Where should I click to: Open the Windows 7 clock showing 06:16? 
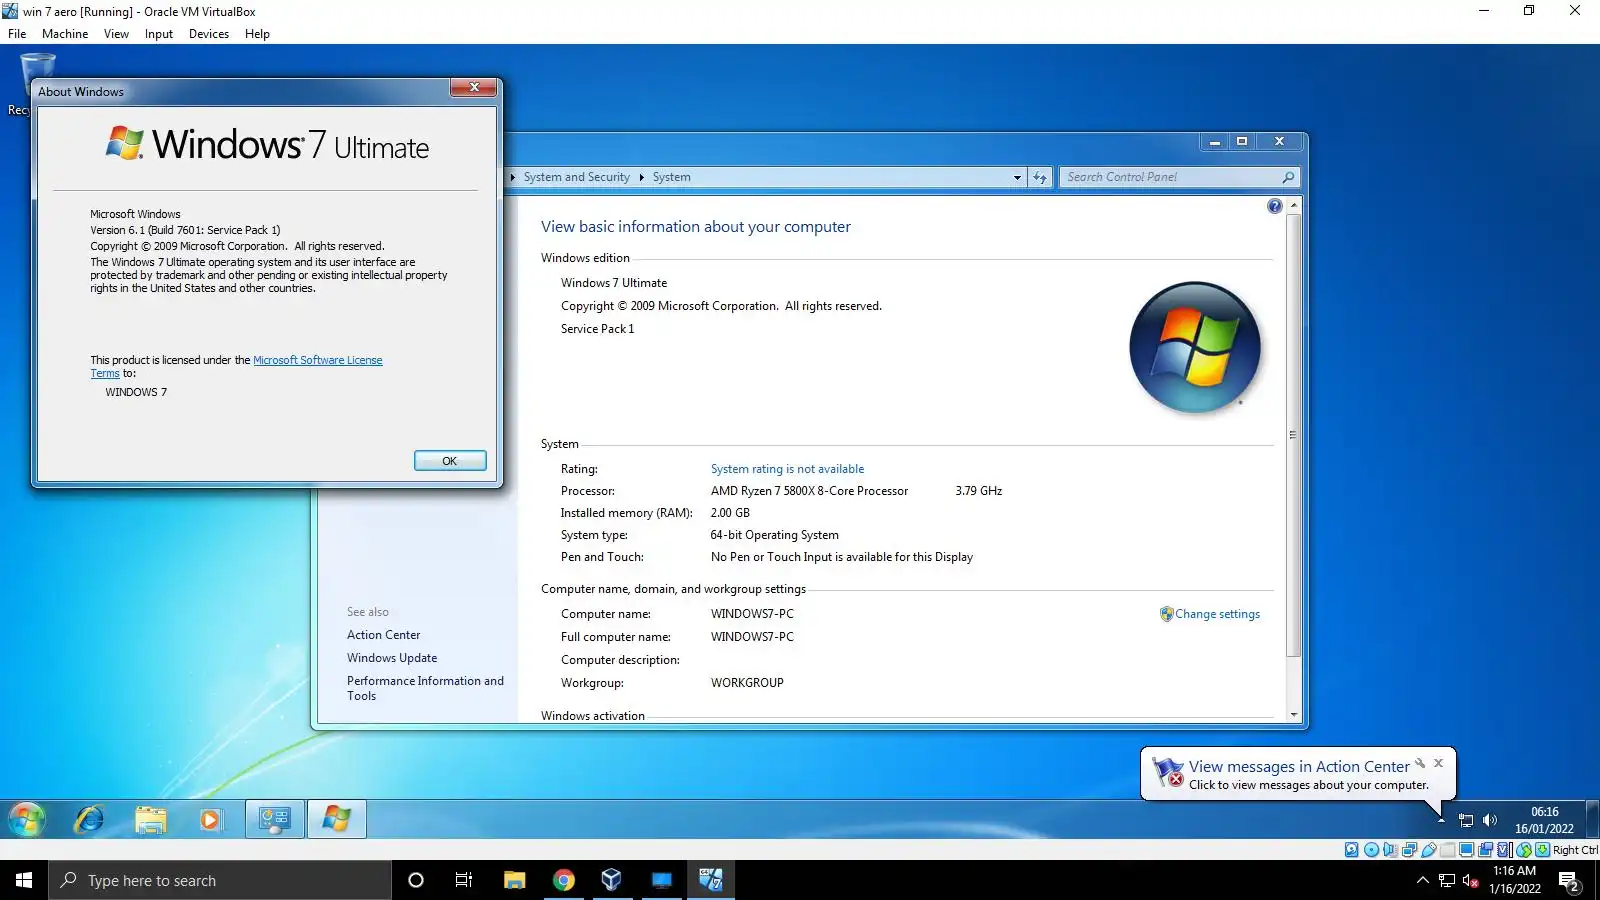1544,820
